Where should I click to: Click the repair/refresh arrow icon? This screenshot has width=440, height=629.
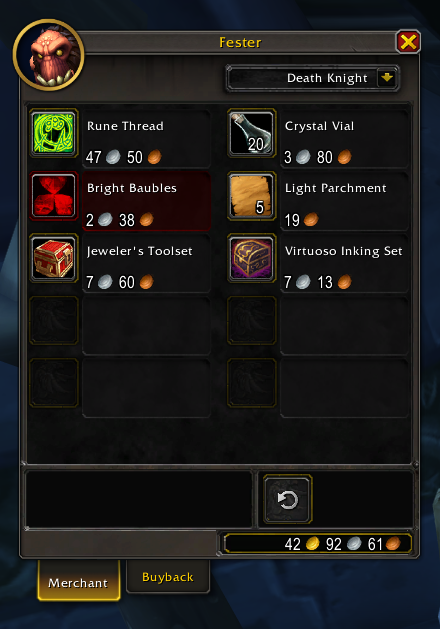288,499
